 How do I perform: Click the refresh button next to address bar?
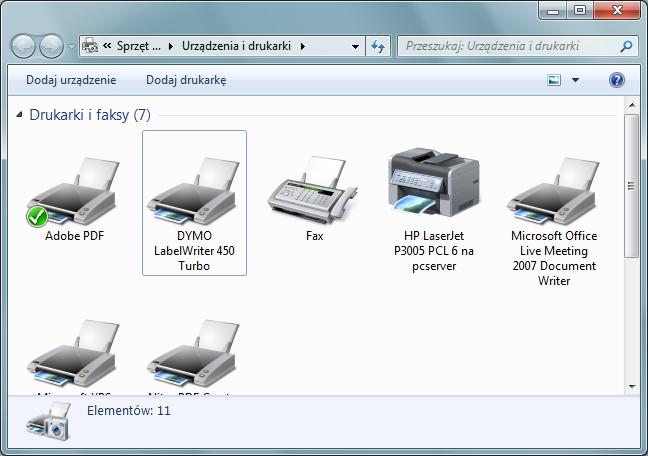pyautogui.click(x=378, y=46)
